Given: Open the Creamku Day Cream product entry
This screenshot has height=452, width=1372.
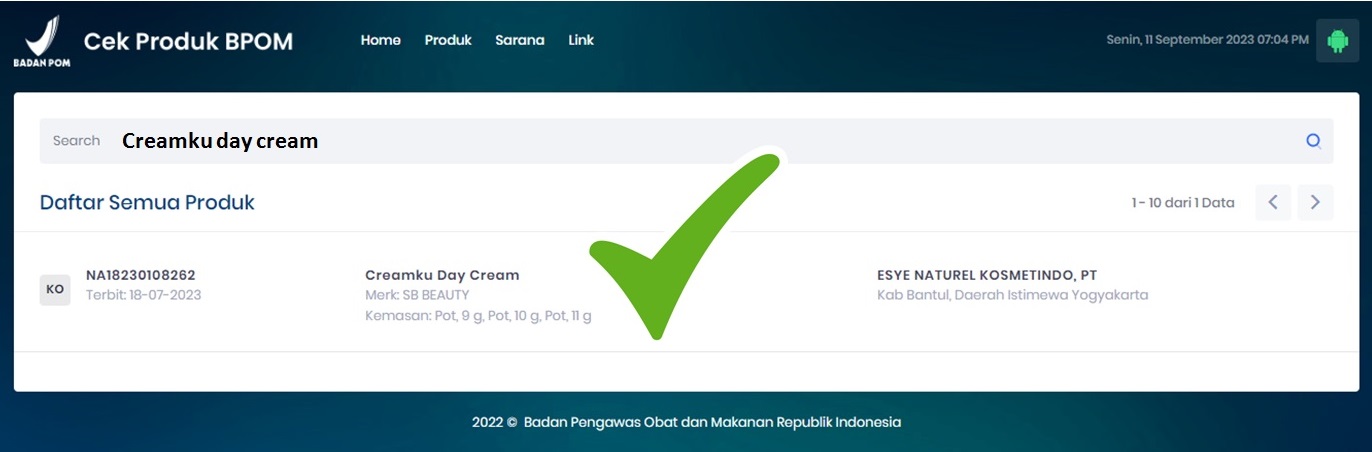Looking at the screenshot, I should [x=442, y=275].
